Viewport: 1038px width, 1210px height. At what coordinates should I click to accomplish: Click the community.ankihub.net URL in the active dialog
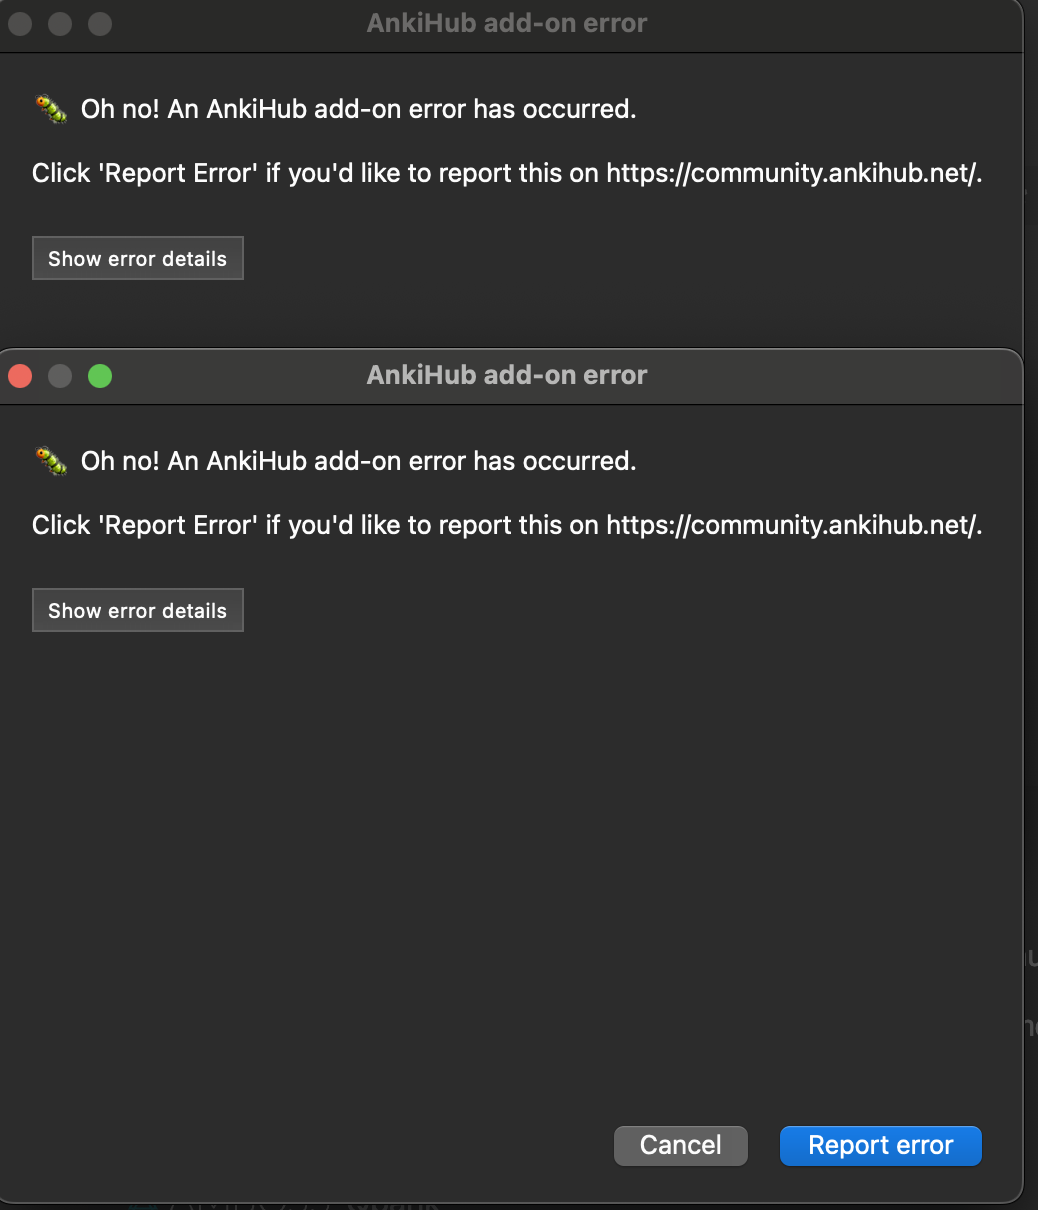pos(793,525)
